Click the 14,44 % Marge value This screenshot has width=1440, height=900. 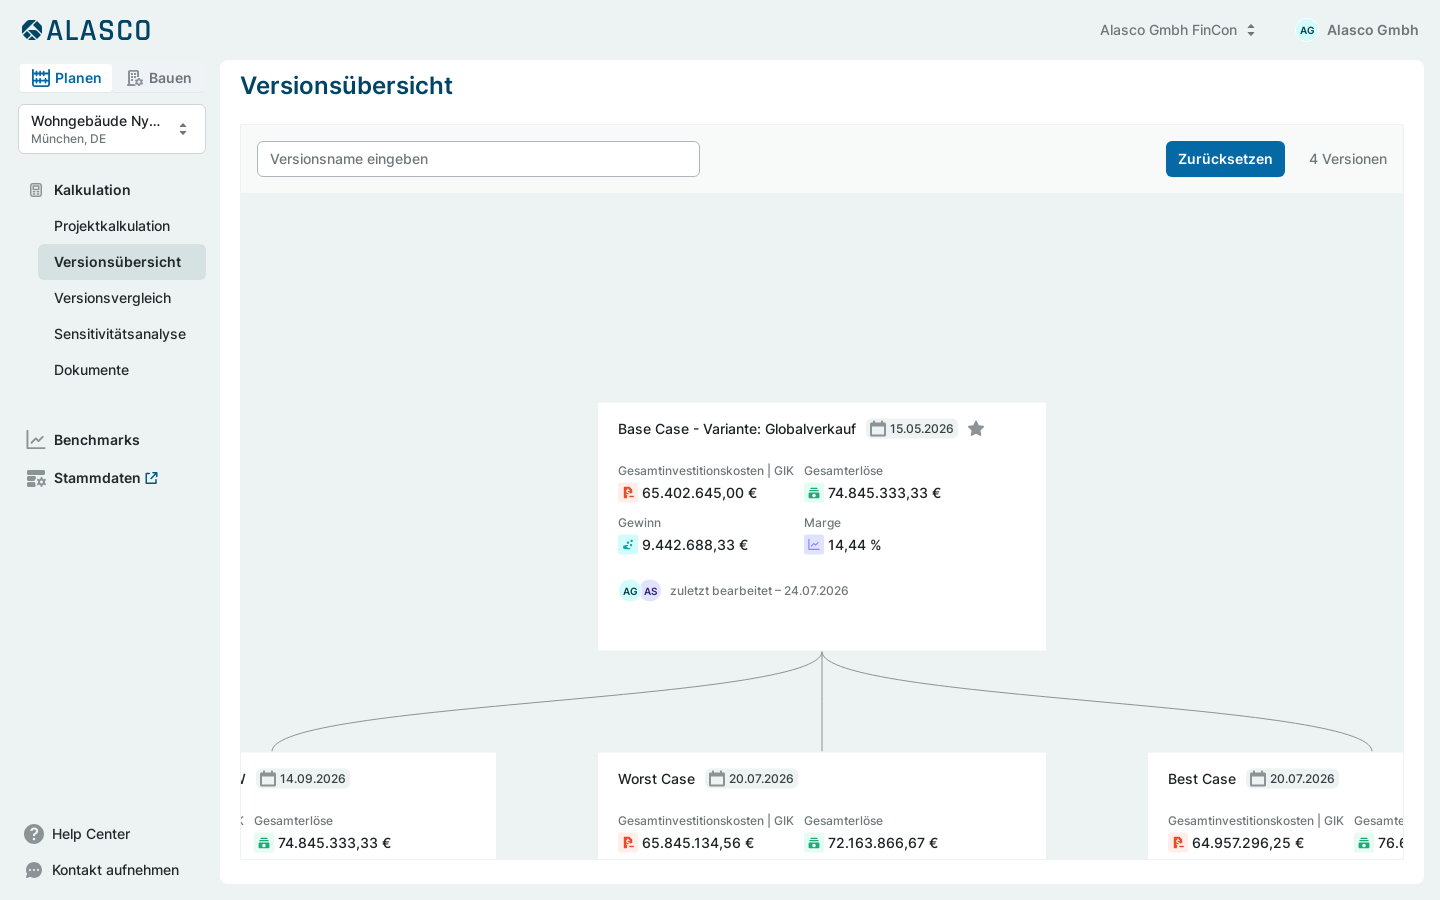click(855, 545)
